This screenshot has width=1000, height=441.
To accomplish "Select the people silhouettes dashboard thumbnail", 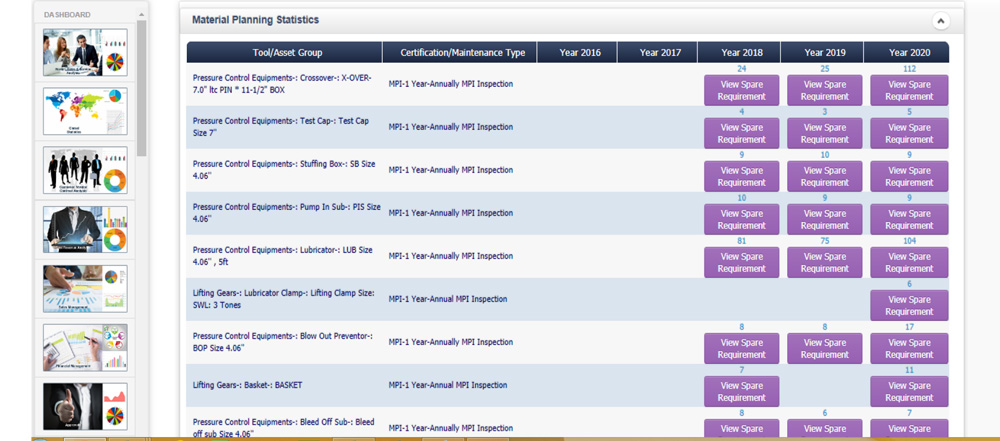I will pyautogui.click(x=85, y=170).
